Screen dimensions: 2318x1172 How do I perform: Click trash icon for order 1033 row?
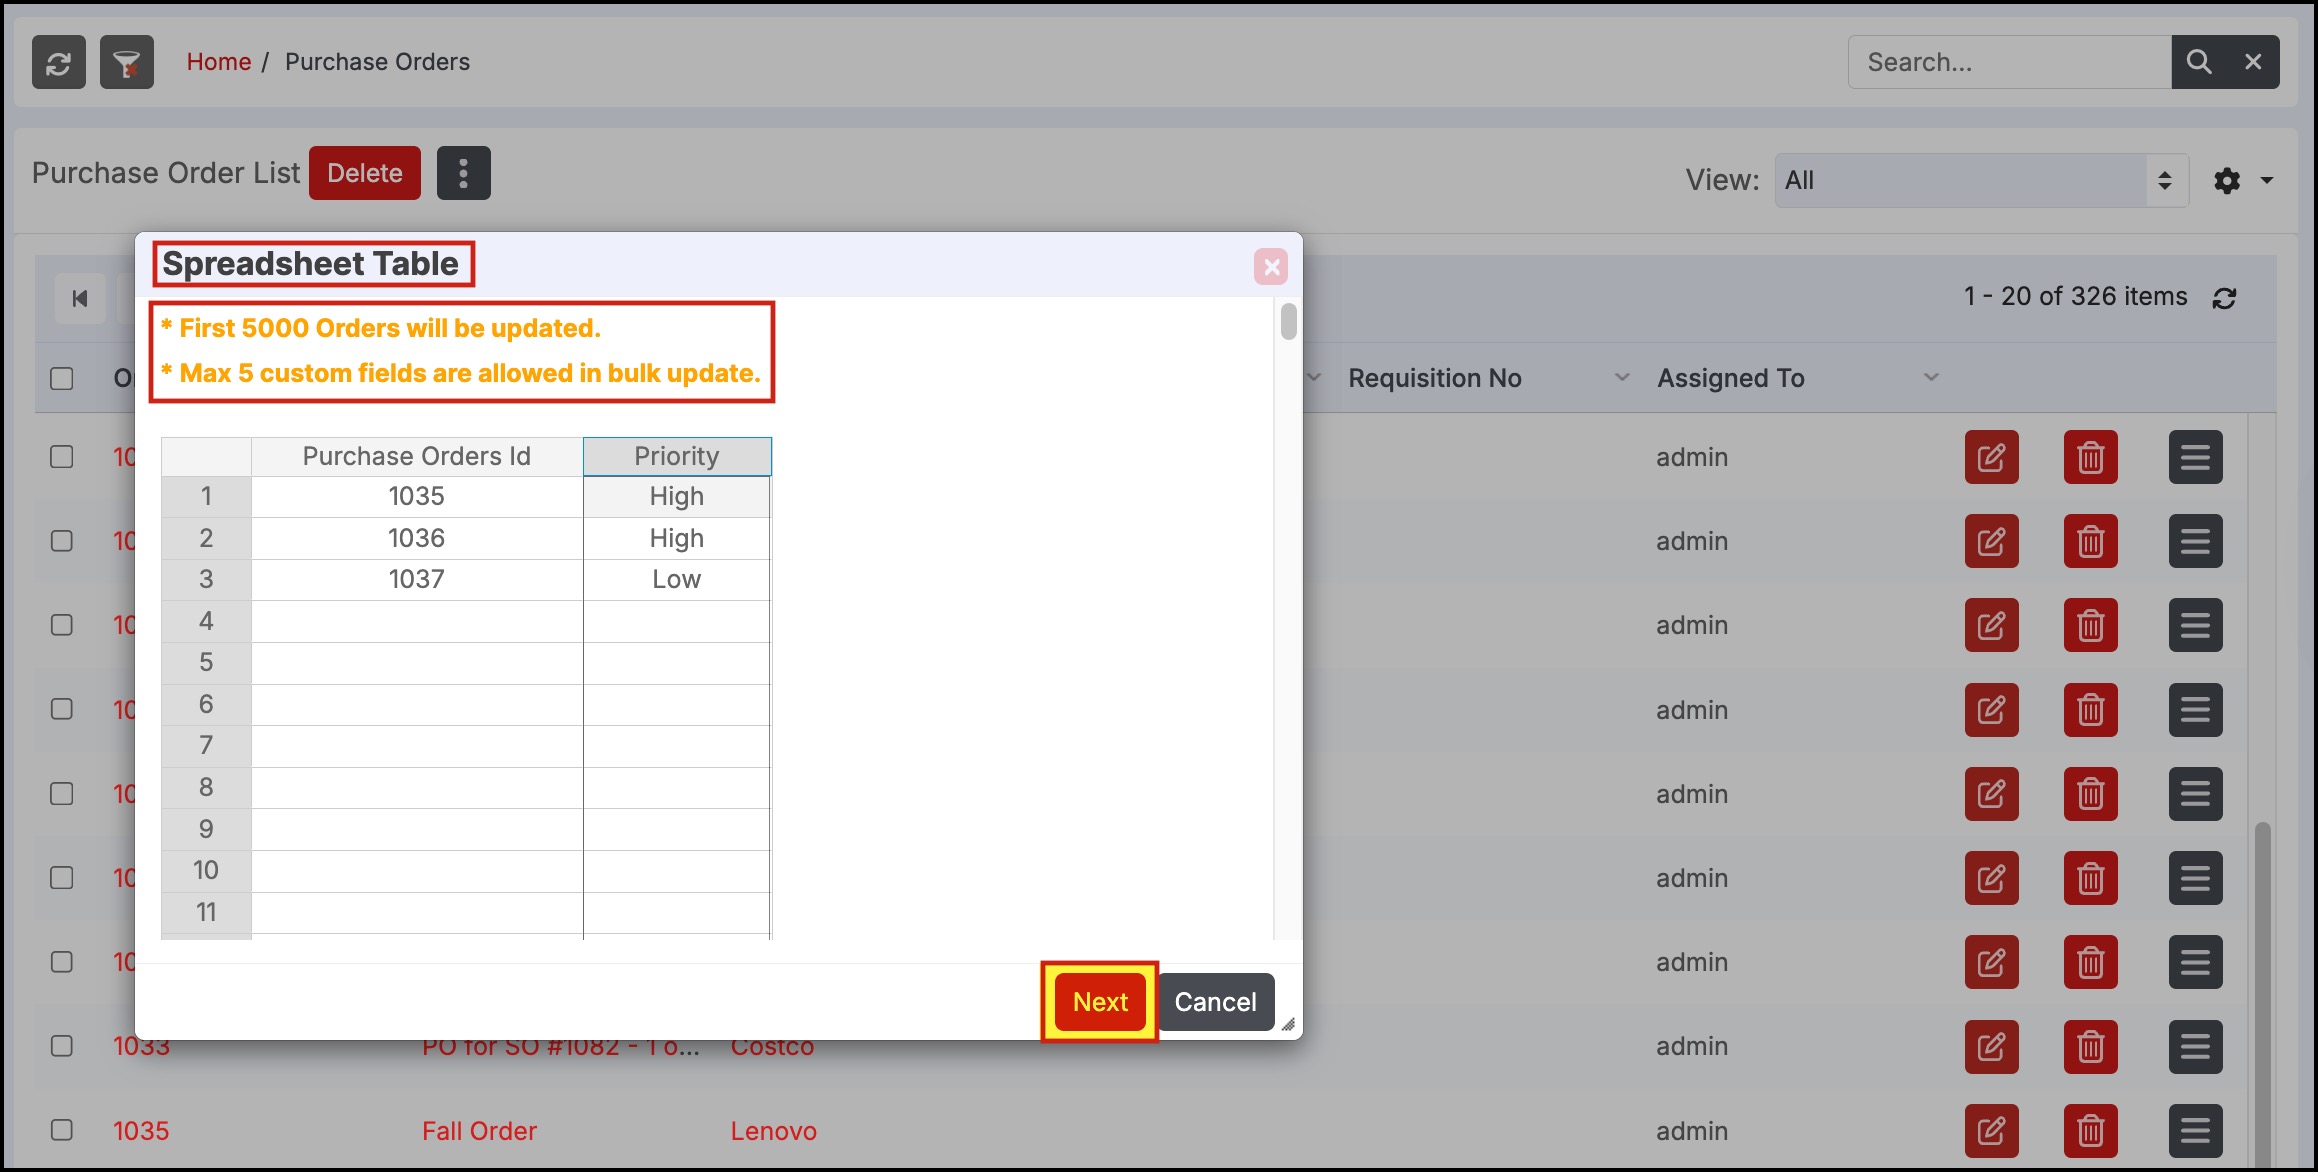[x=2090, y=1046]
